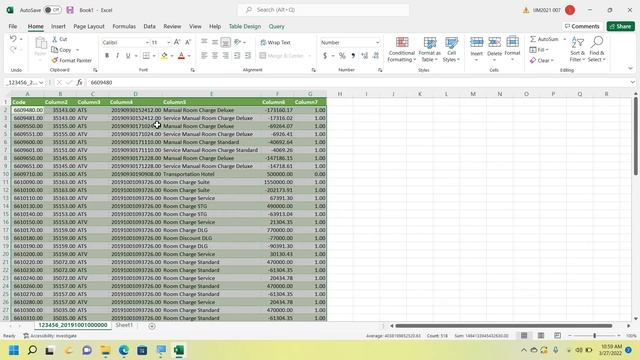Collapse the ribbon with the chevron
The width and height of the screenshot is (640, 360).
pyautogui.click(x=630, y=69)
